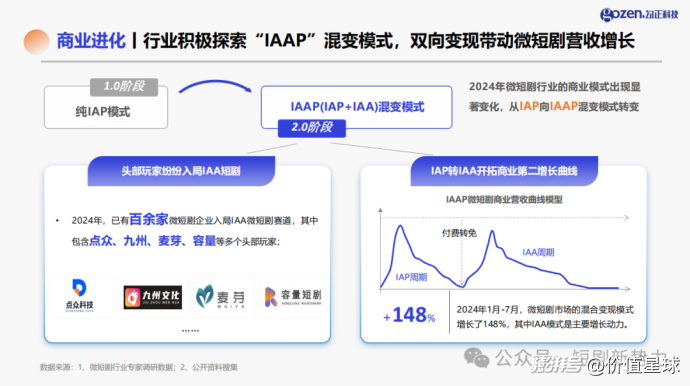Click the +148% growth figure
This screenshot has height=386, width=690.
pyautogui.click(x=409, y=315)
